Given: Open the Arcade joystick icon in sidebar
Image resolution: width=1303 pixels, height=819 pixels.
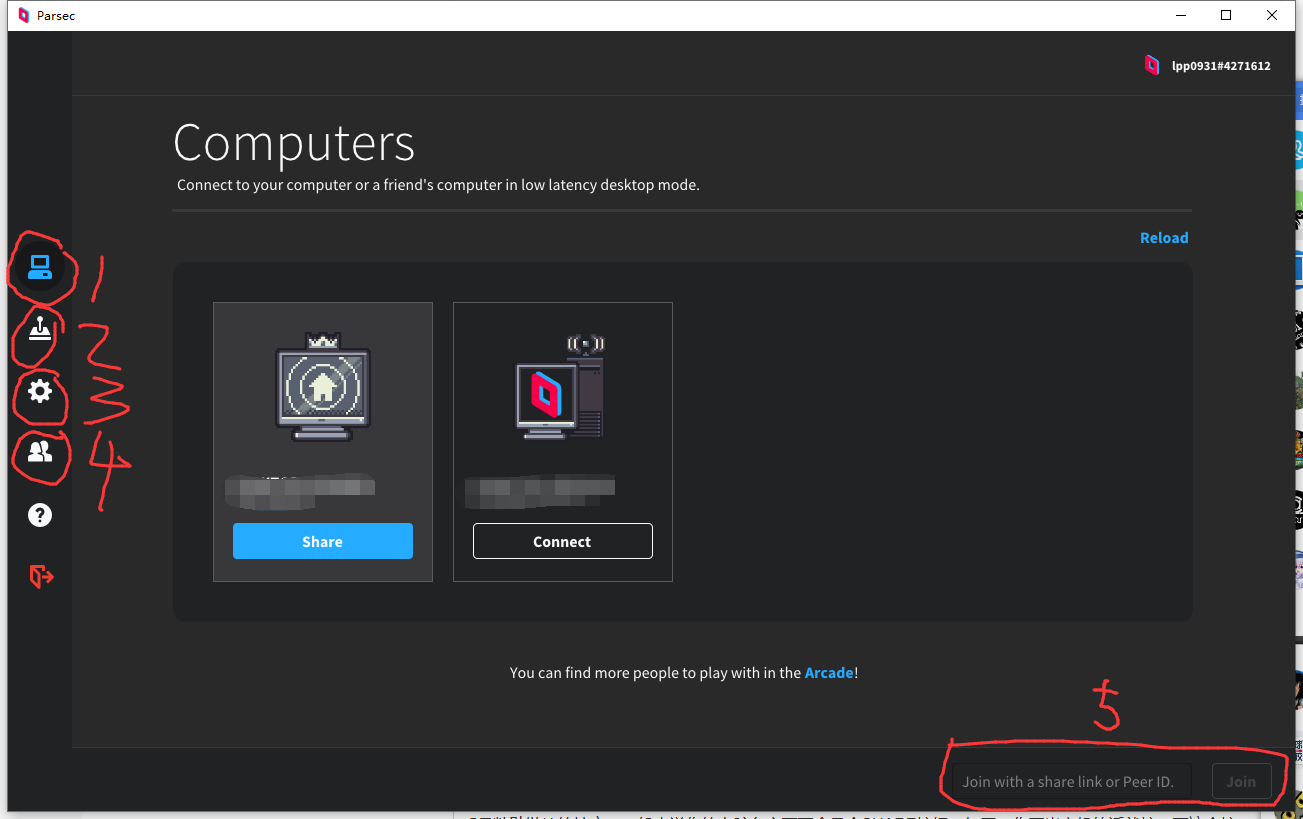Looking at the screenshot, I should 40,329.
